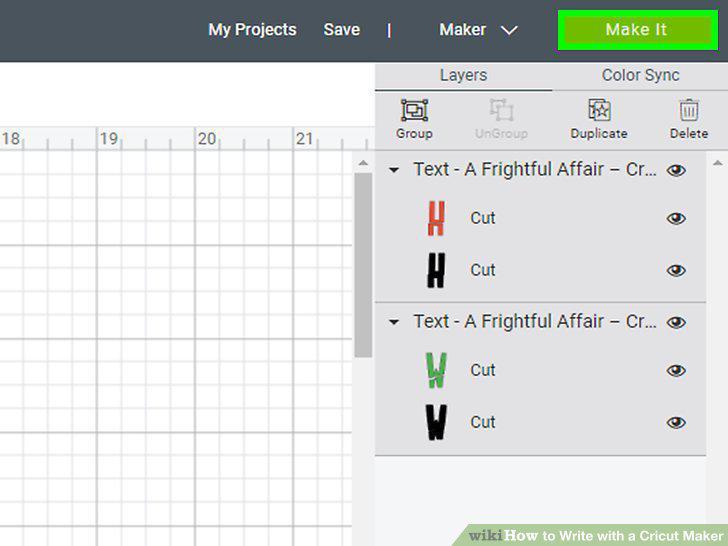Click Cut label beside red H
728x546 pixels.
(x=483, y=218)
